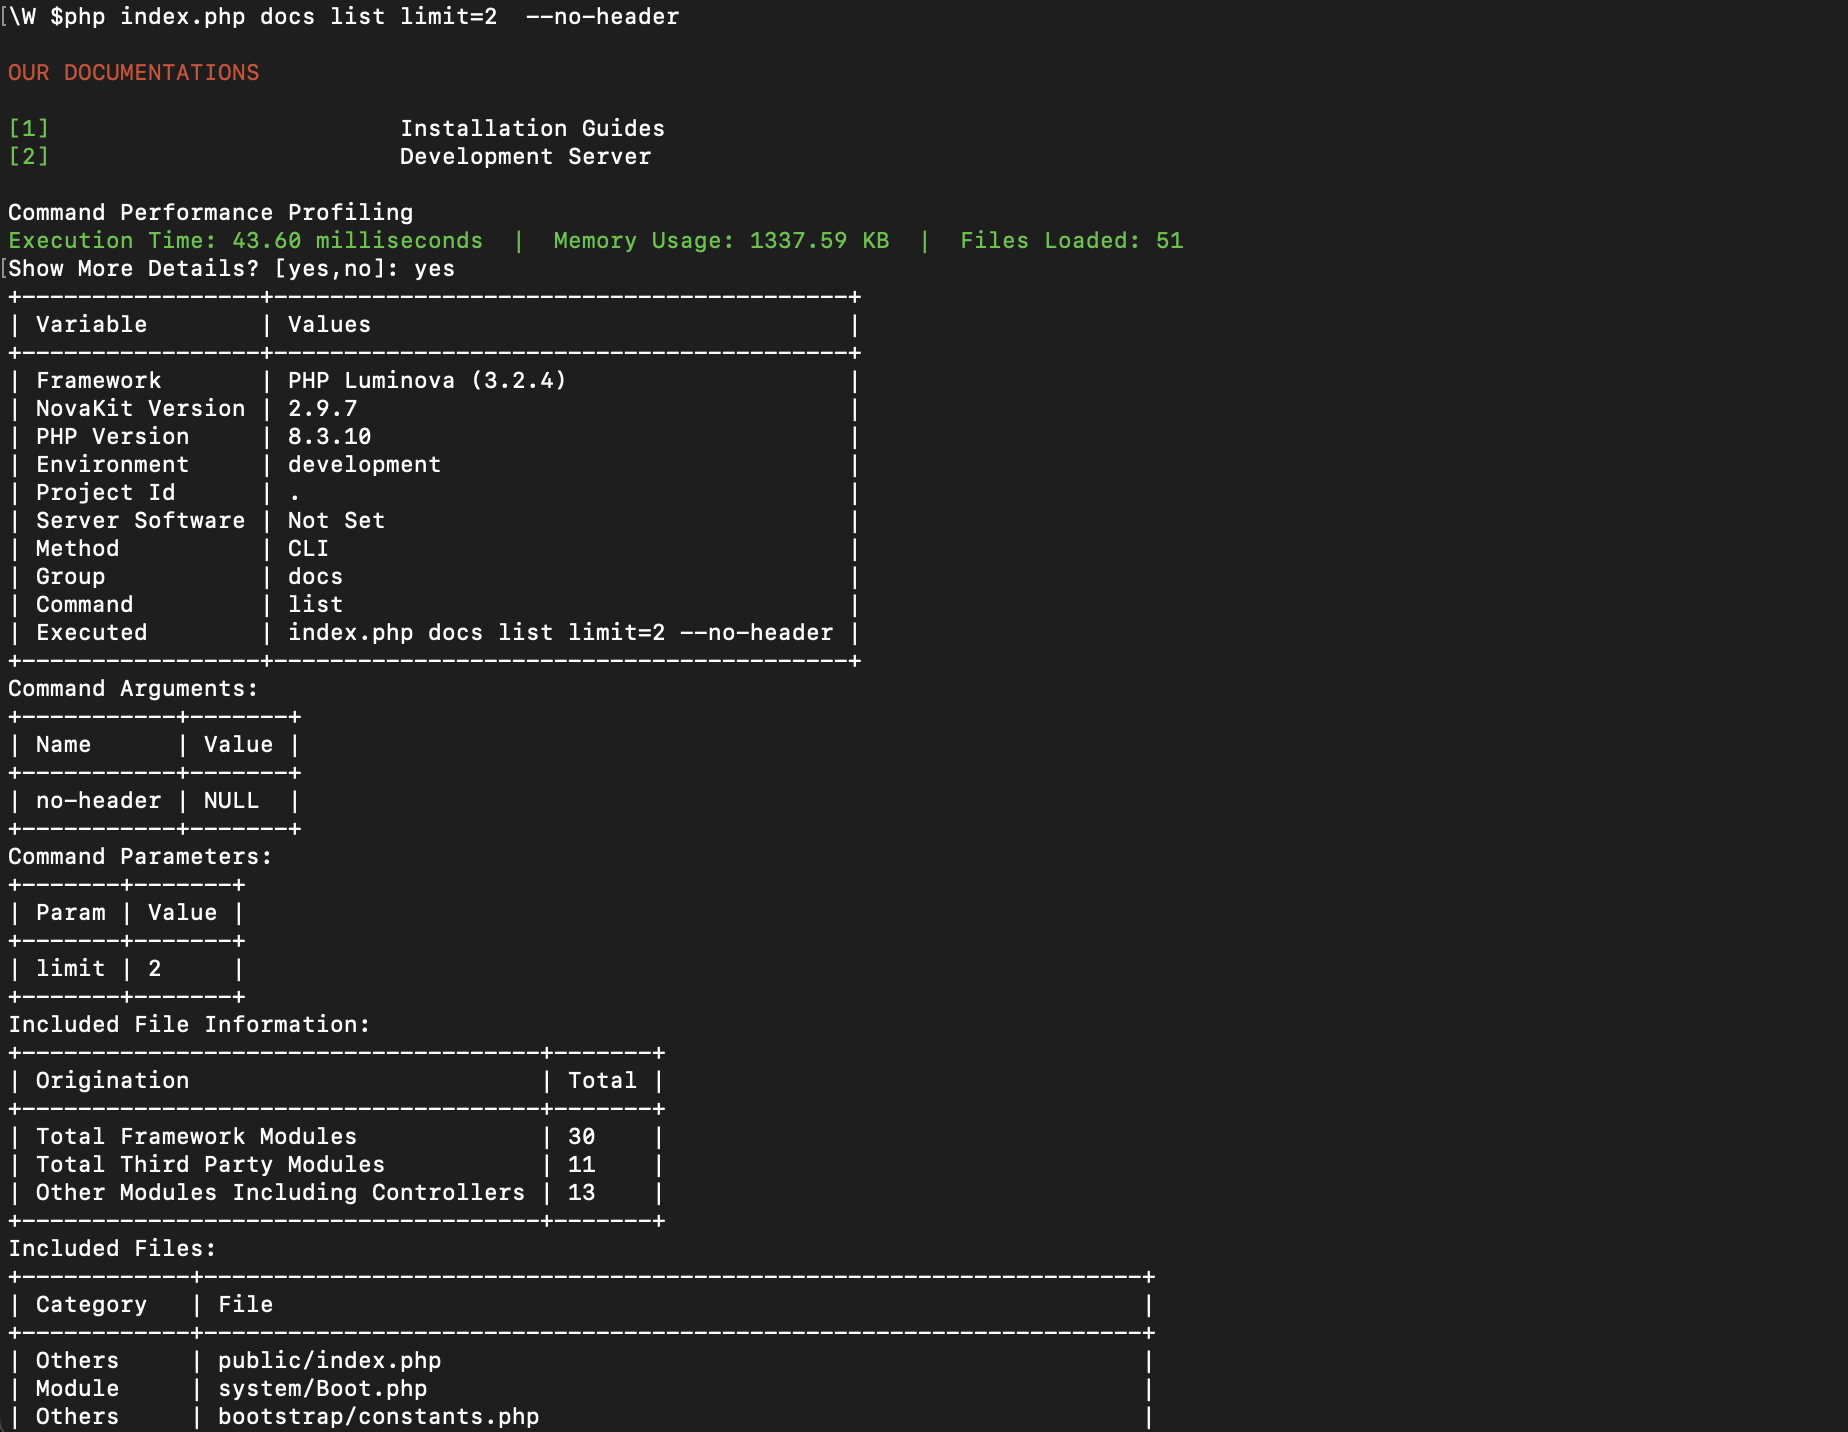Click the green [2] index marker
The width and height of the screenshot is (1848, 1432).
[x=28, y=157]
